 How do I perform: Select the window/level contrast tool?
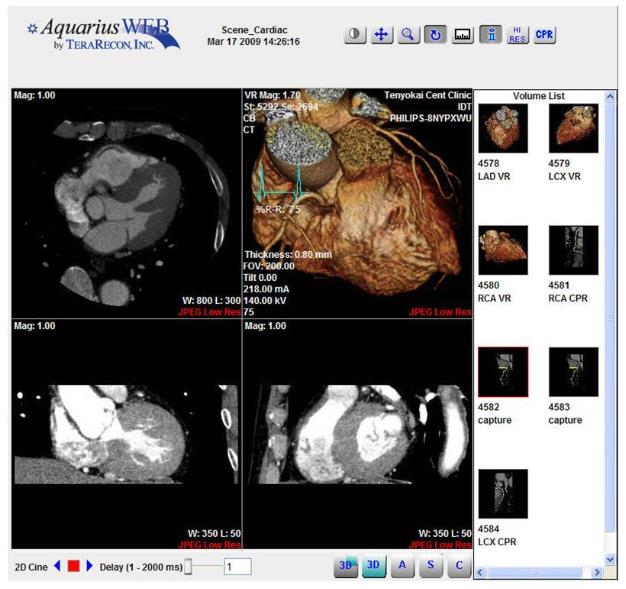(357, 34)
